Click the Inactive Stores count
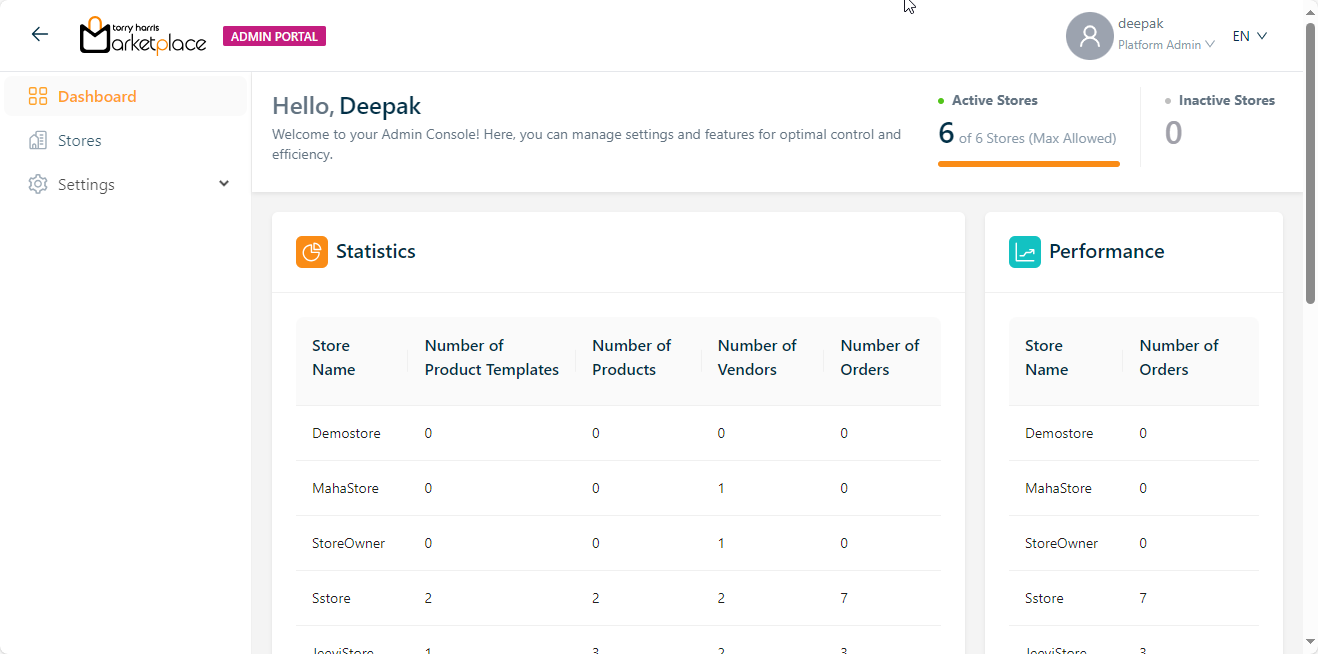This screenshot has width=1318, height=654. coord(1174,133)
